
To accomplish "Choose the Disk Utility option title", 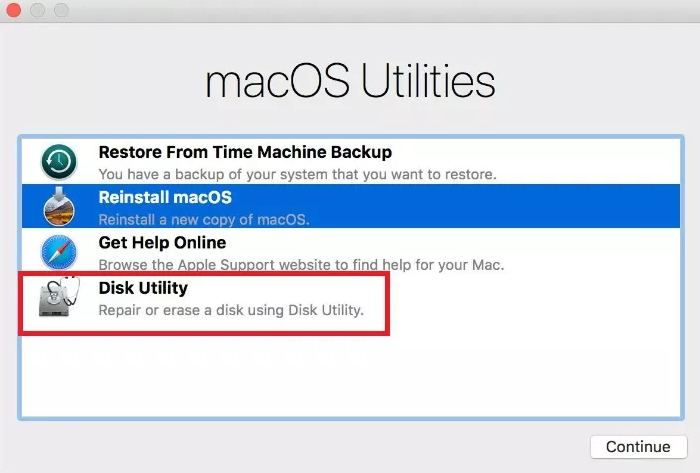I will point(143,288).
